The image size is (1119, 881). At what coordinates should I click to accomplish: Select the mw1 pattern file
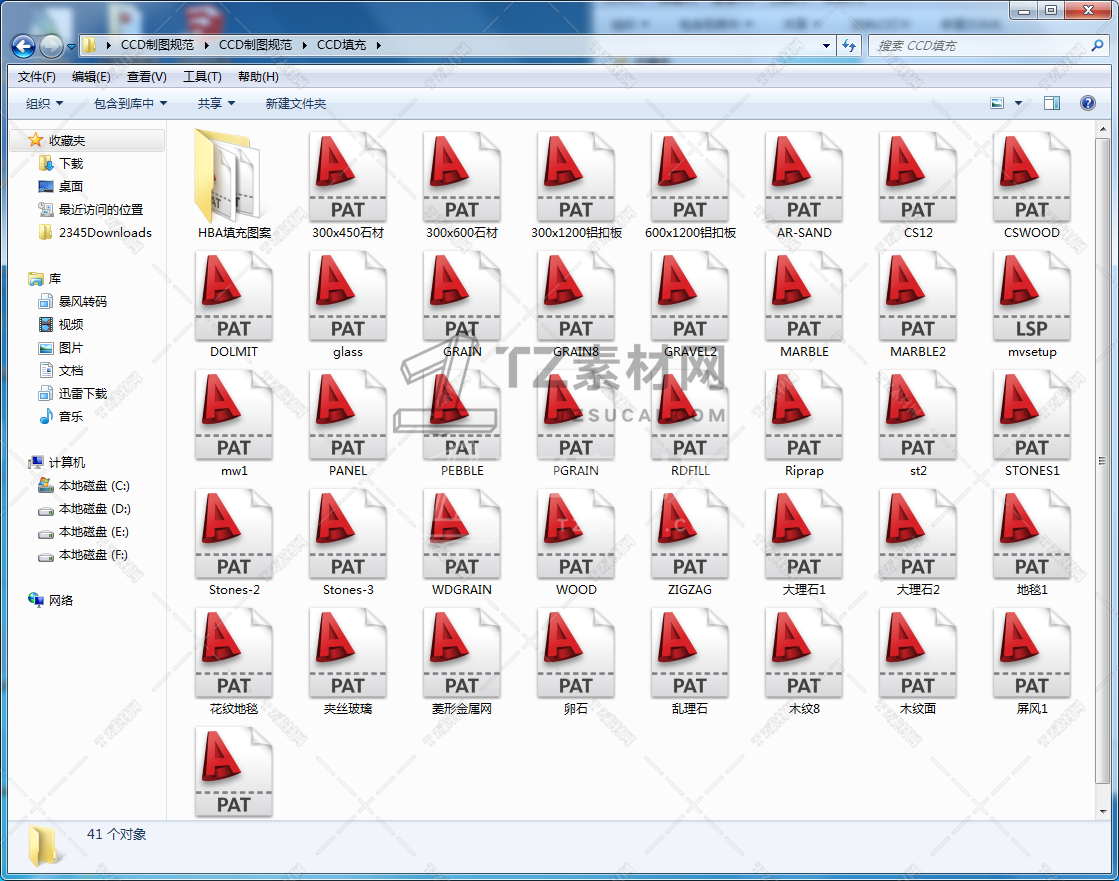pyautogui.click(x=233, y=423)
